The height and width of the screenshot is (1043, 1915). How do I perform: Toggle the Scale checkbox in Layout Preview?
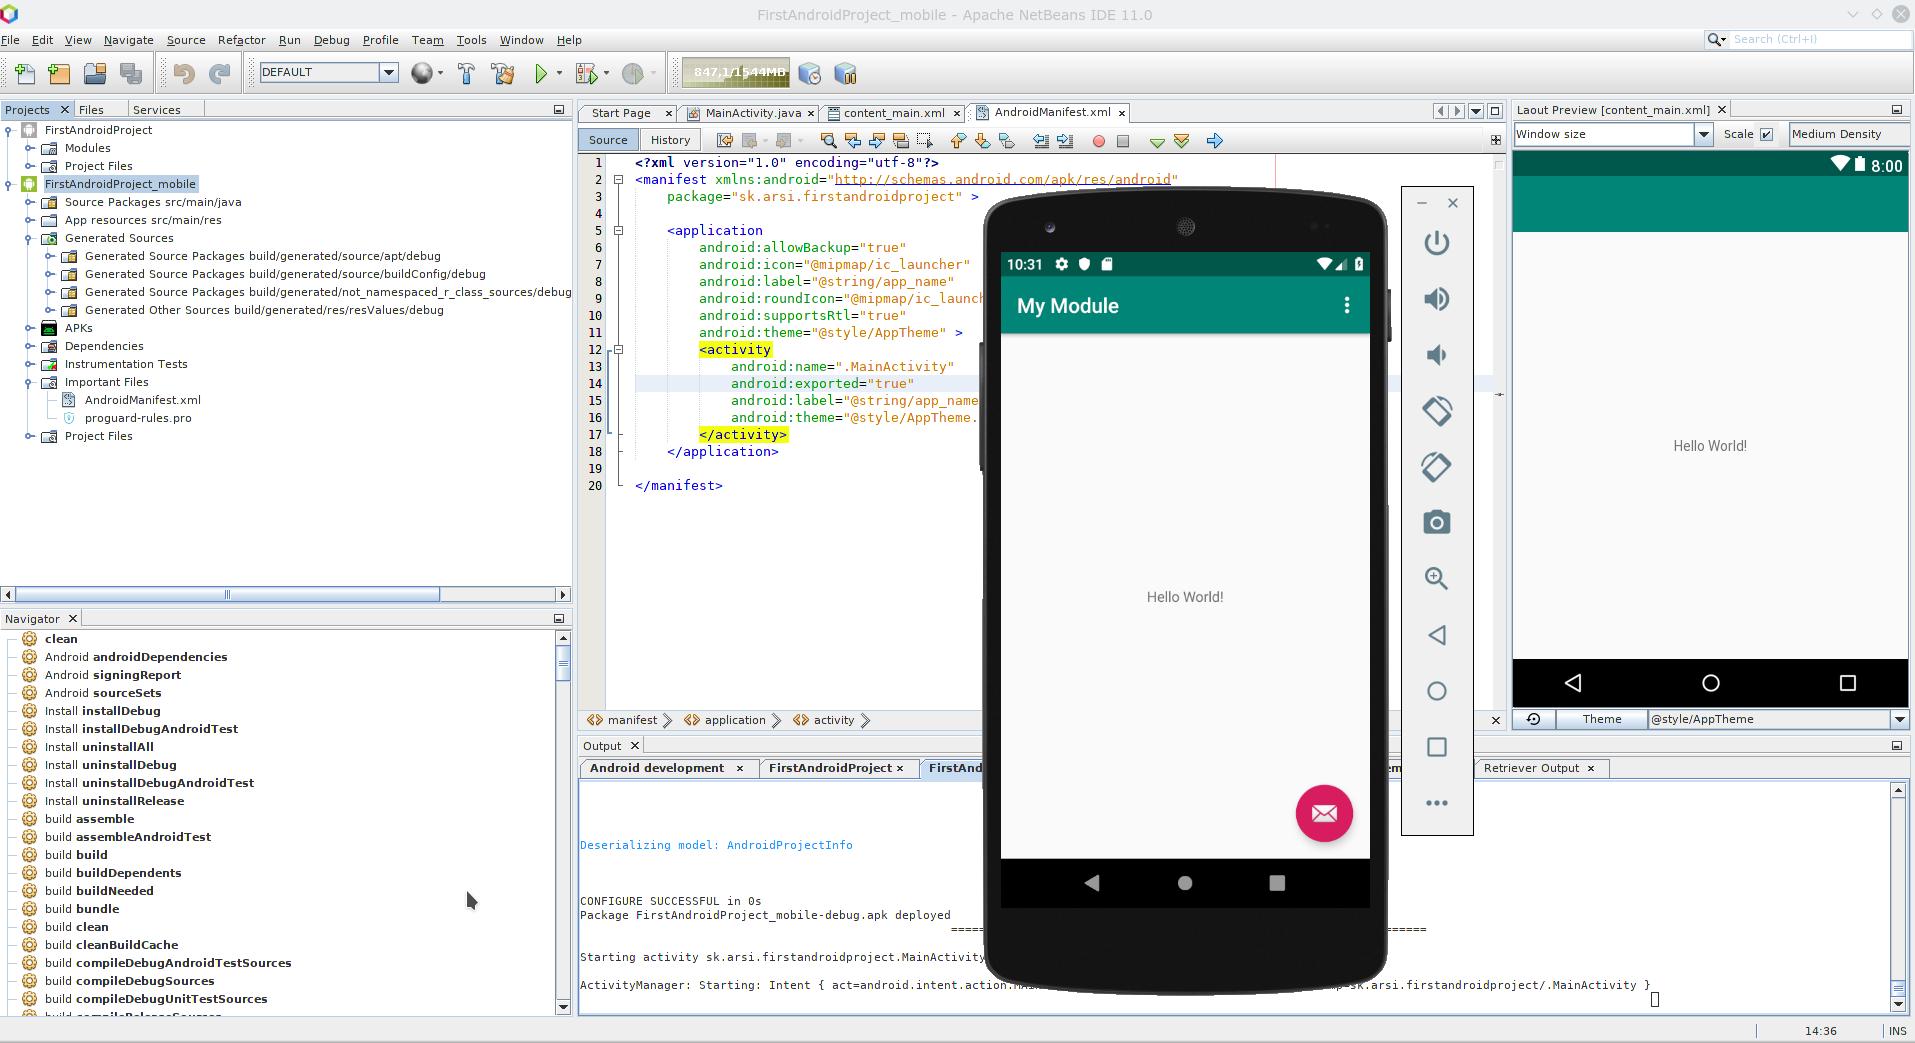1766,135
